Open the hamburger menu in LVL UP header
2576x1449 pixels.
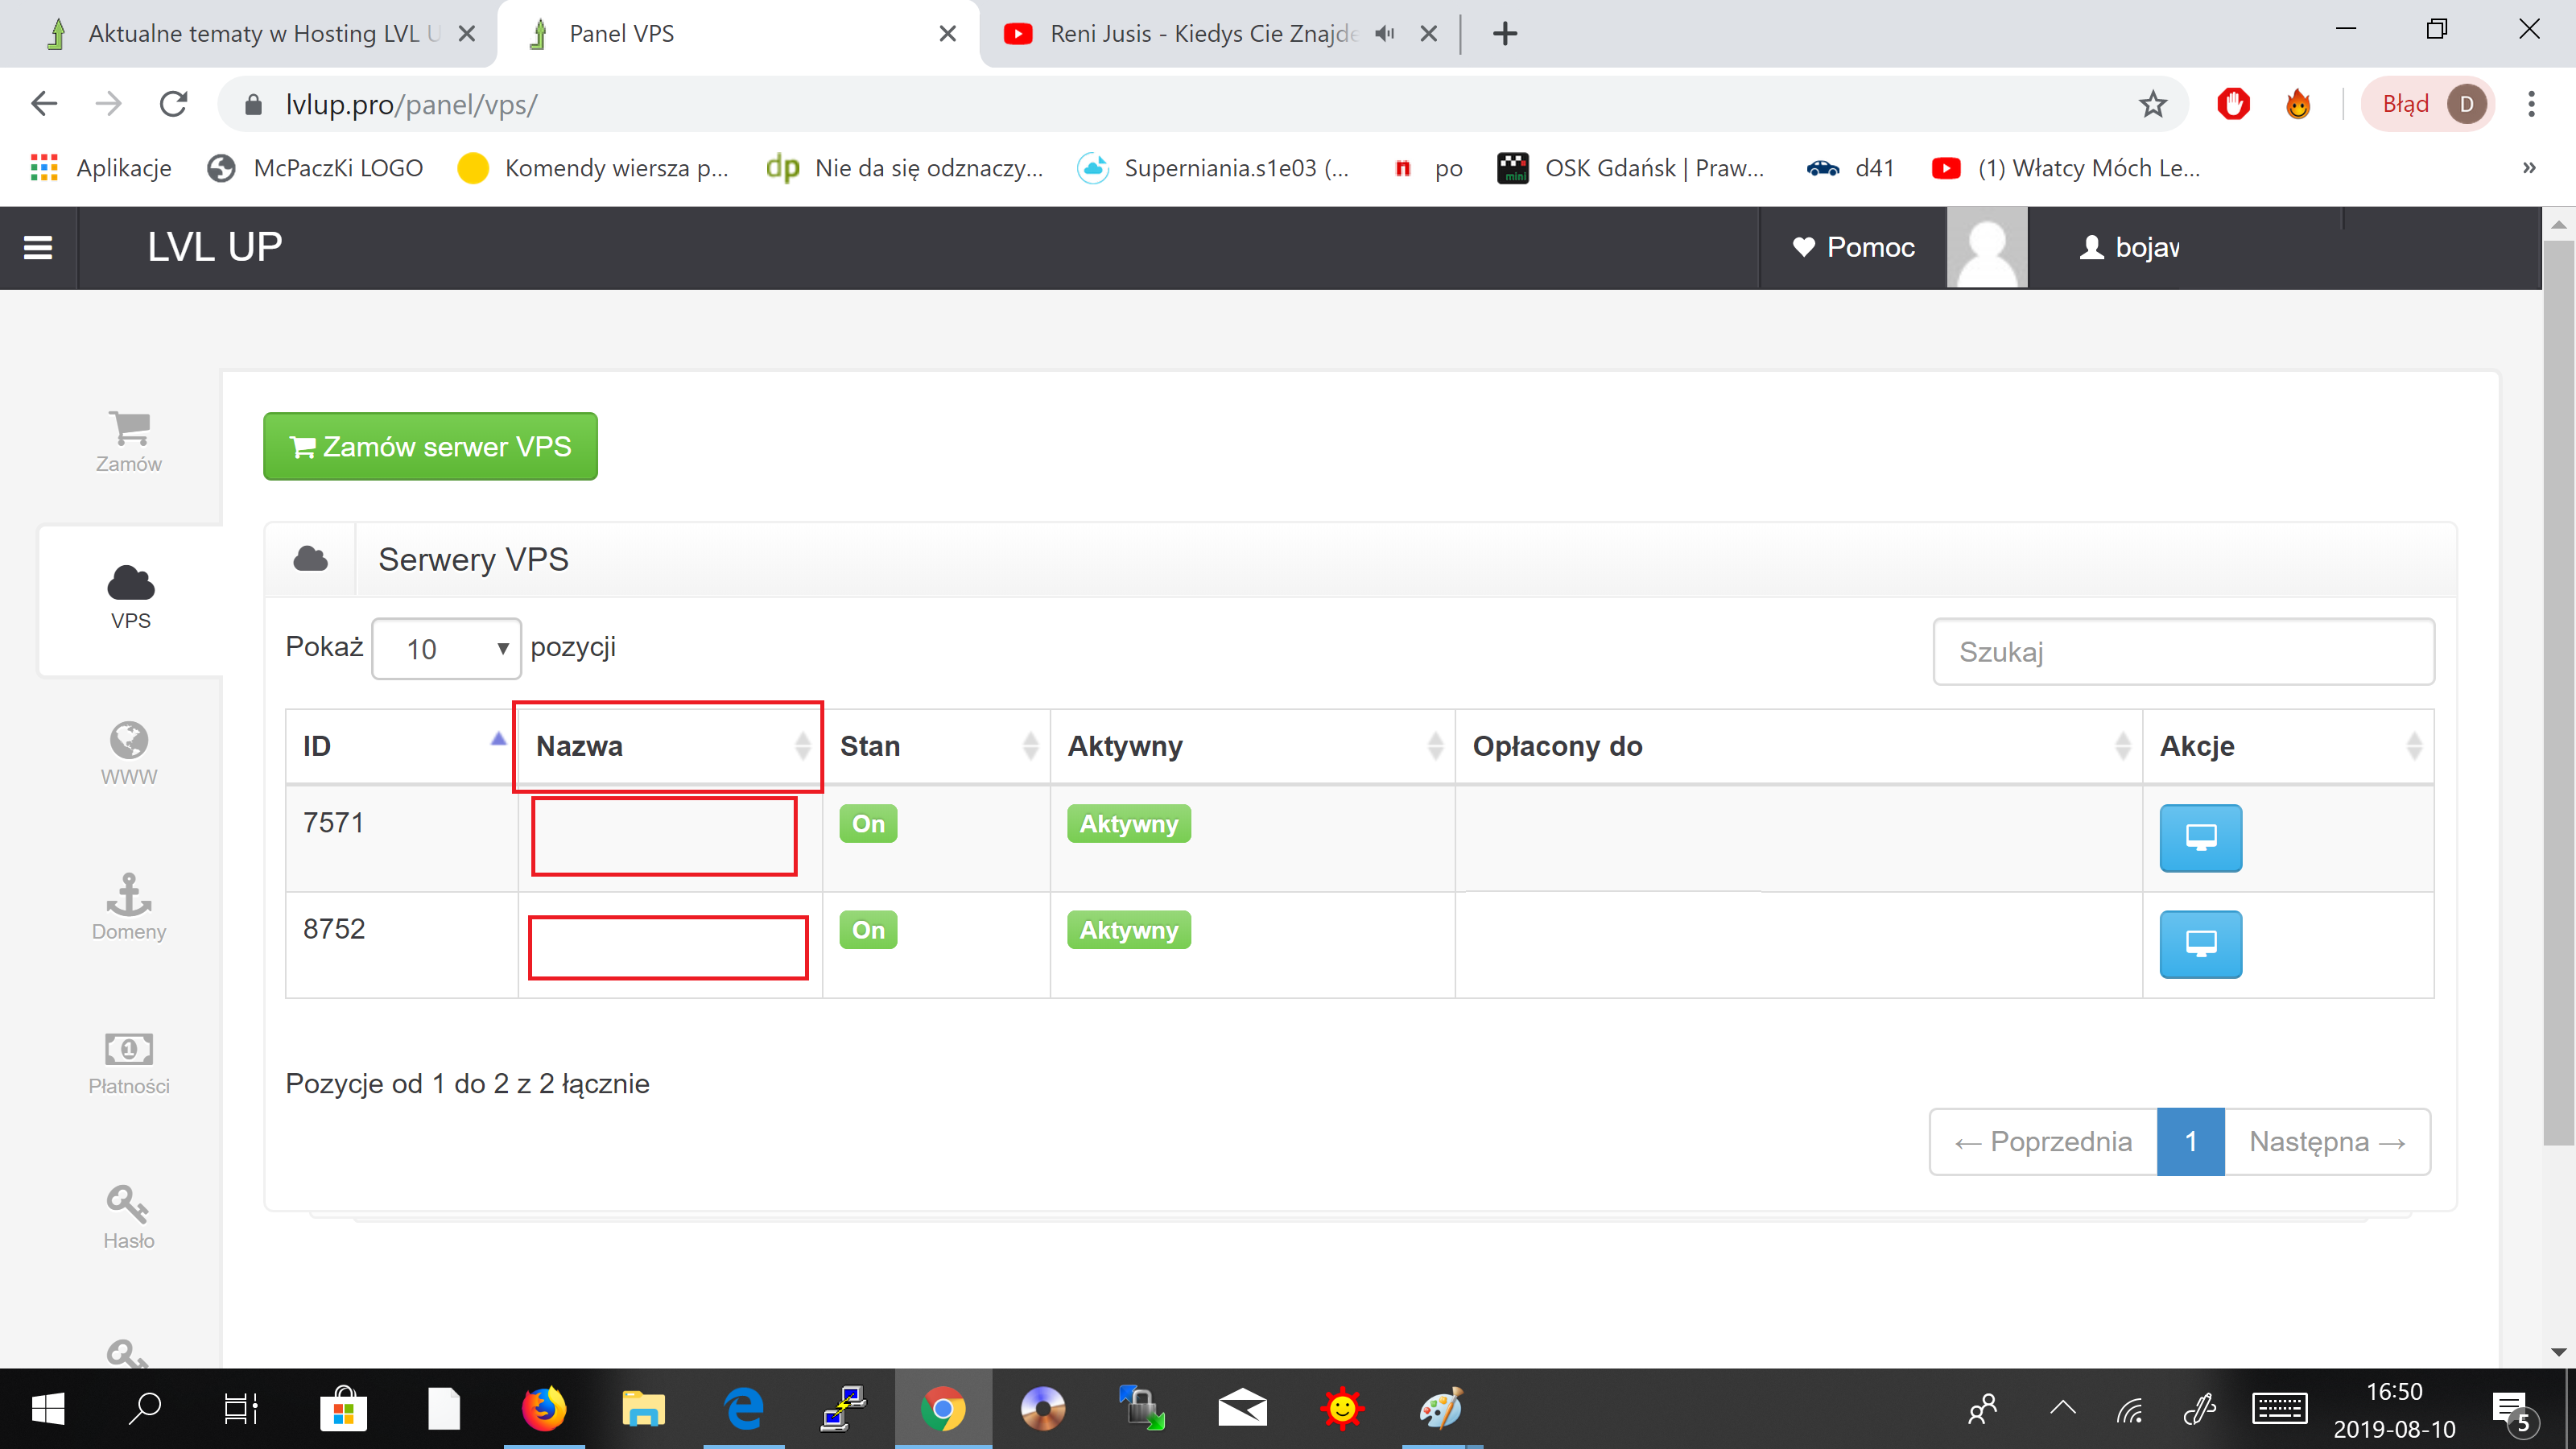pos(38,247)
